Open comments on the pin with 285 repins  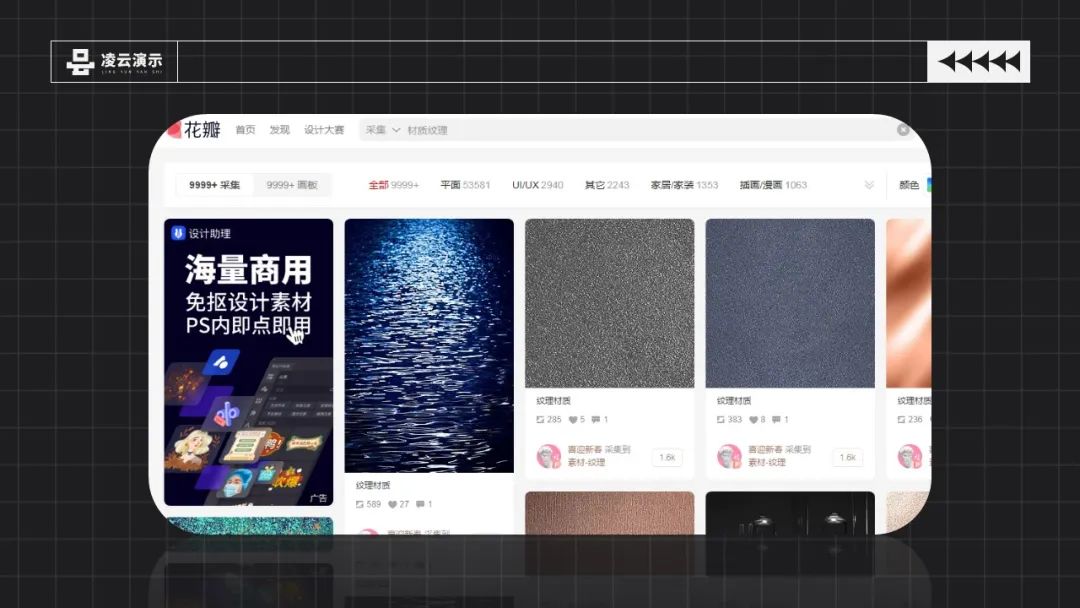coord(596,419)
